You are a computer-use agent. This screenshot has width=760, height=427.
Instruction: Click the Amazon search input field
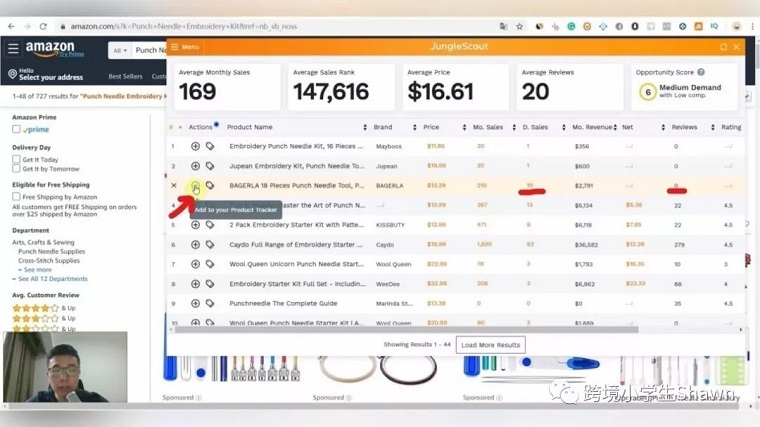tap(149, 50)
